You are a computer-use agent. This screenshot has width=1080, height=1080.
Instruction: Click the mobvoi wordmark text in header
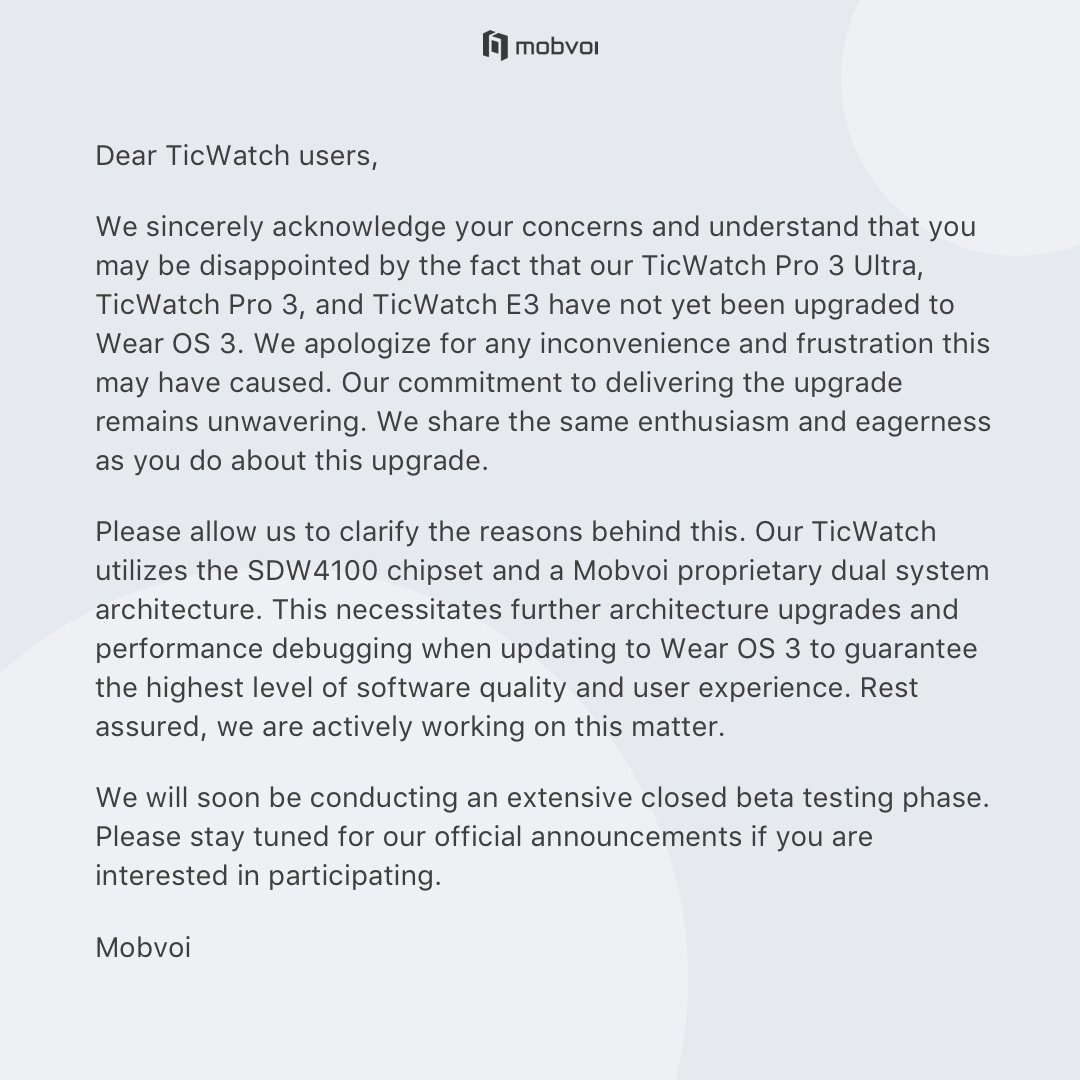point(557,46)
